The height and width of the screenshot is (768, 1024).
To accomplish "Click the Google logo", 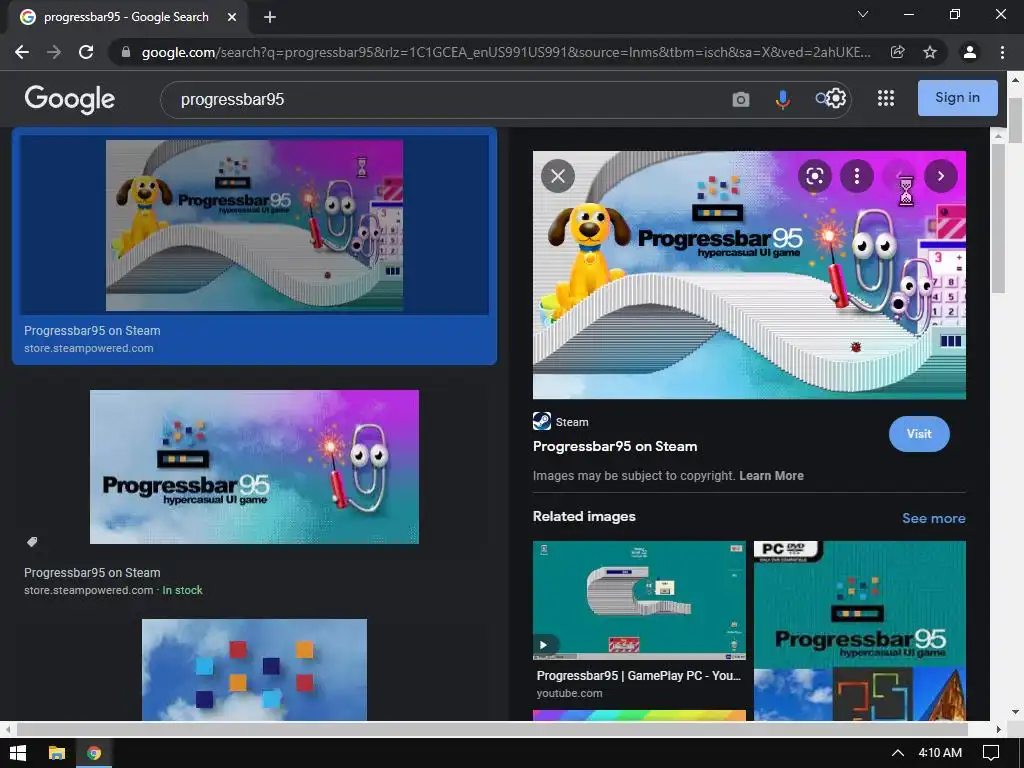I will pyautogui.click(x=70, y=99).
